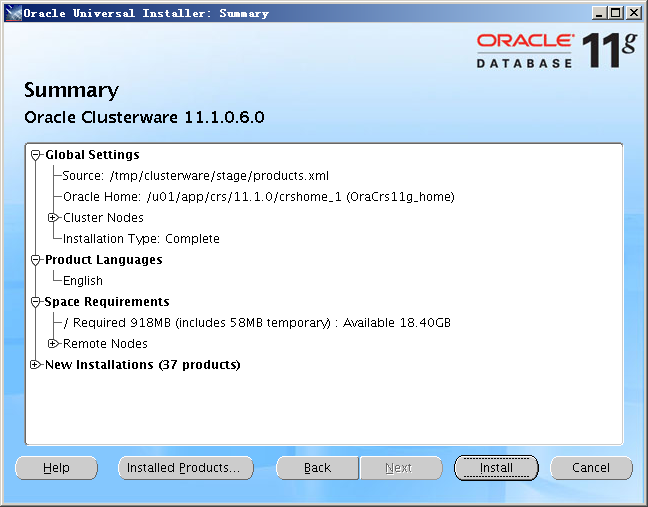Image resolution: width=648 pixels, height=507 pixels.
Task: Select the English language entry
Action: tap(83, 281)
